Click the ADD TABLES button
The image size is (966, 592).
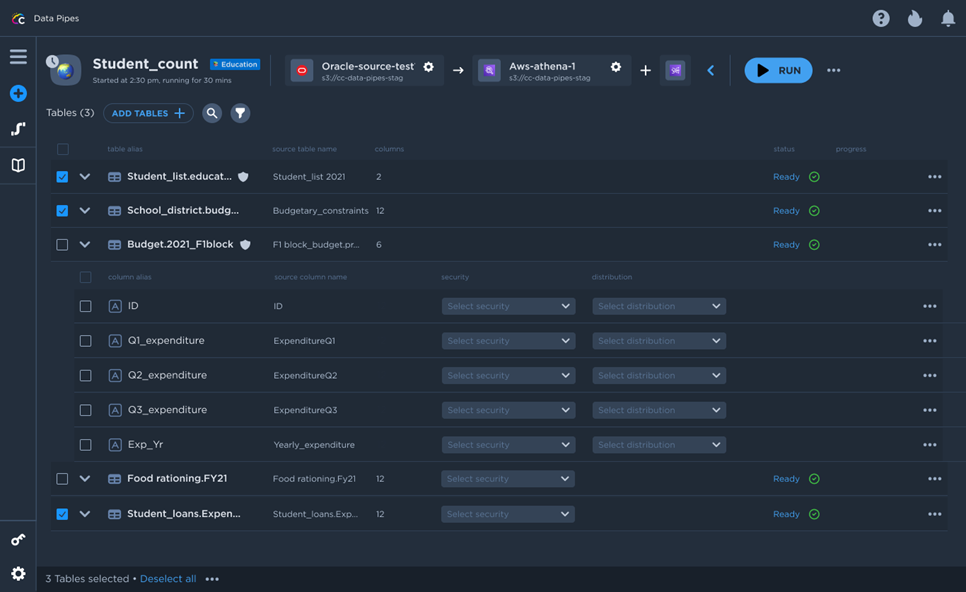pyautogui.click(x=148, y=113)
